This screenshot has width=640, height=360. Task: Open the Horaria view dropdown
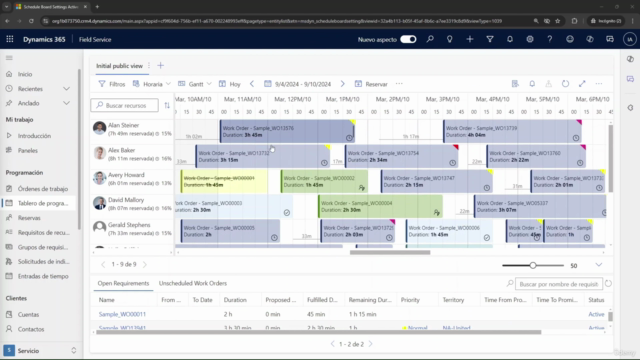(151, 84)
